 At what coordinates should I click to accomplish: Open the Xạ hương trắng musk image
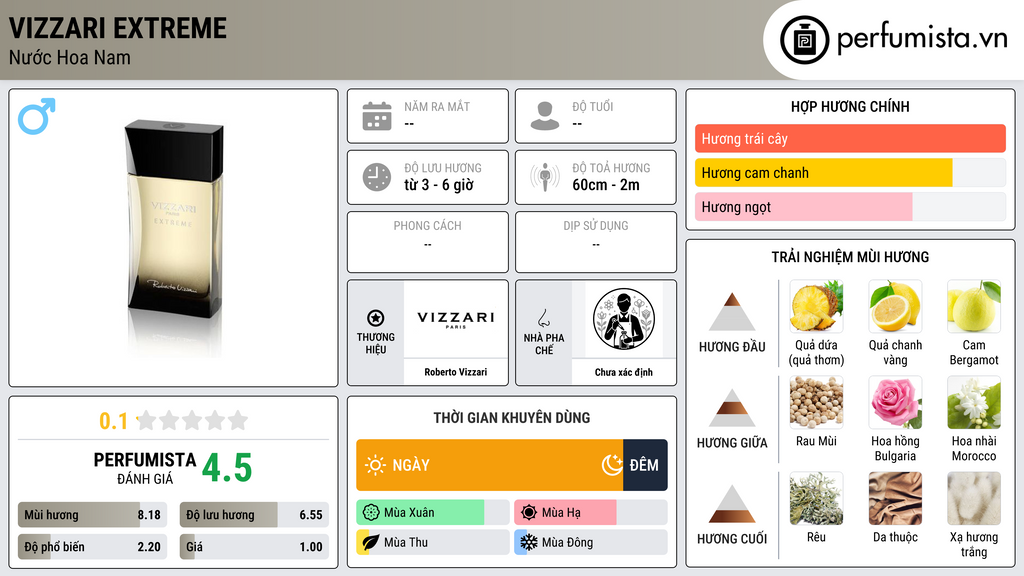[x=974, y=498]
